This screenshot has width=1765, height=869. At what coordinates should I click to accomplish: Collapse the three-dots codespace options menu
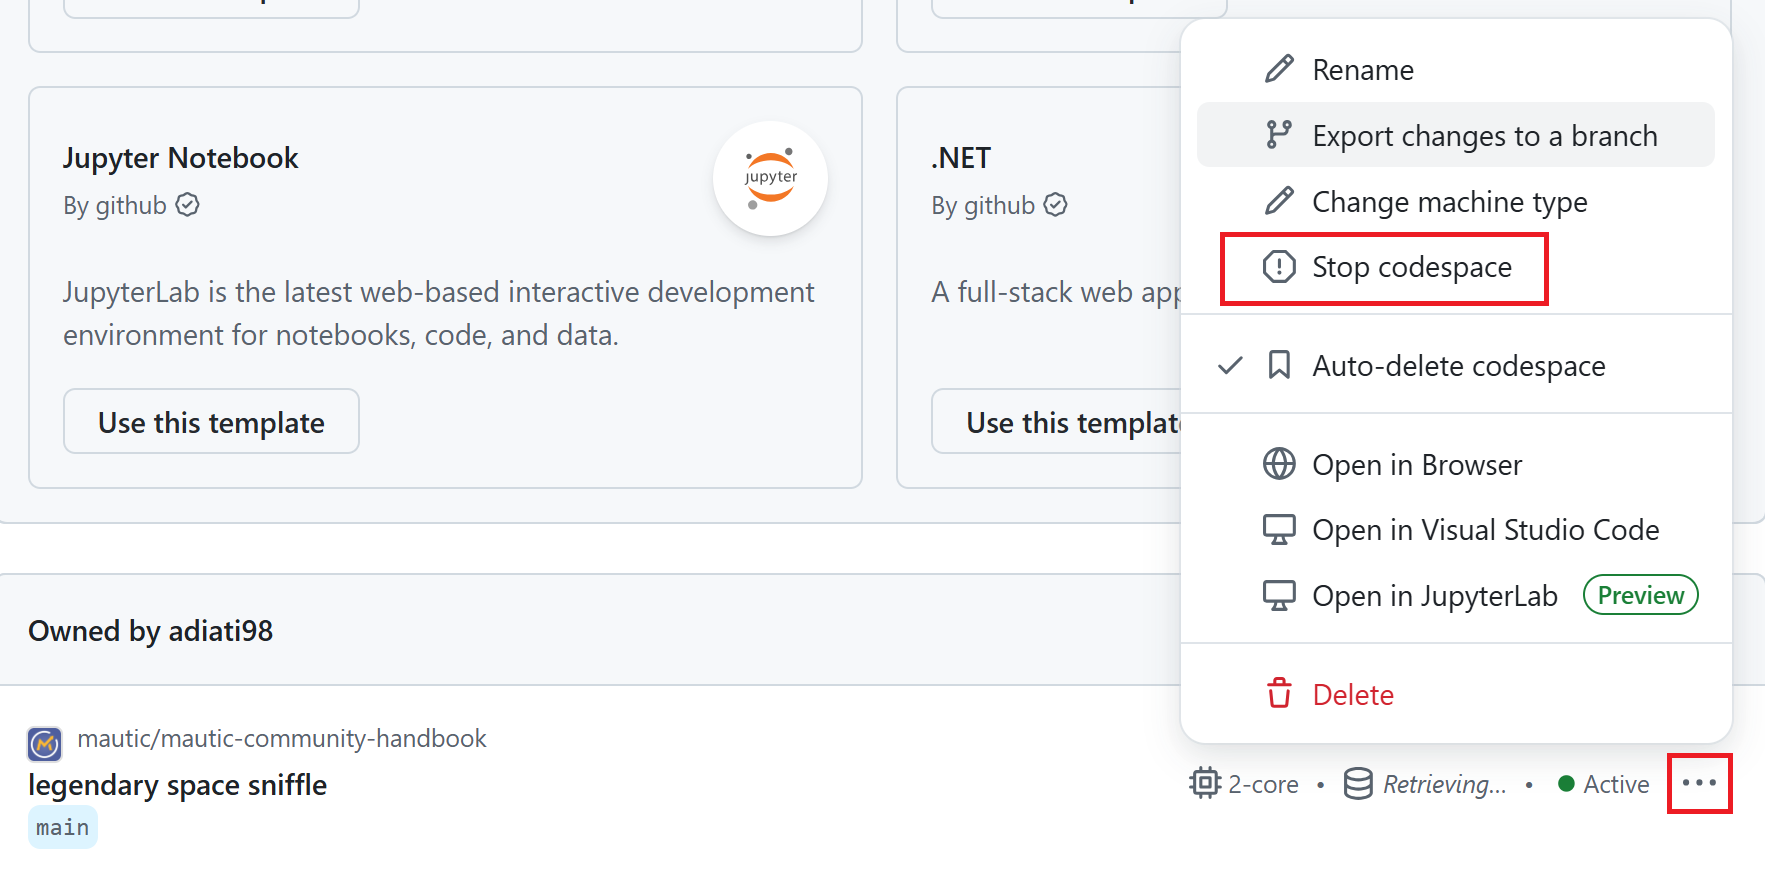pos(1699,783)
